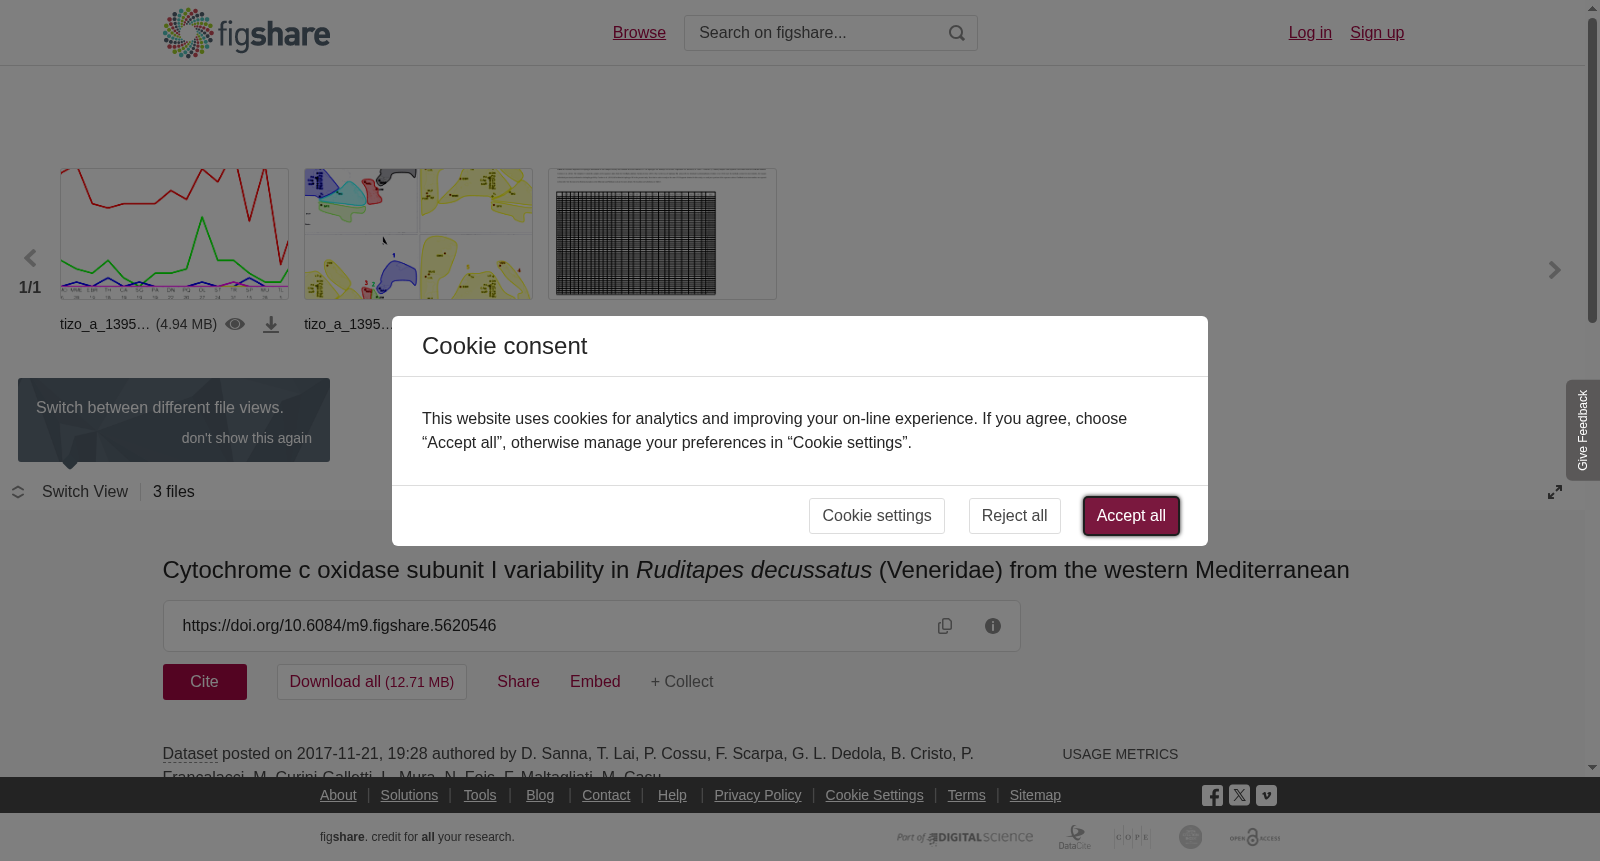Click Log in
The width and height of the screenshot is (1600, 861).
(x=1310, y=33)
